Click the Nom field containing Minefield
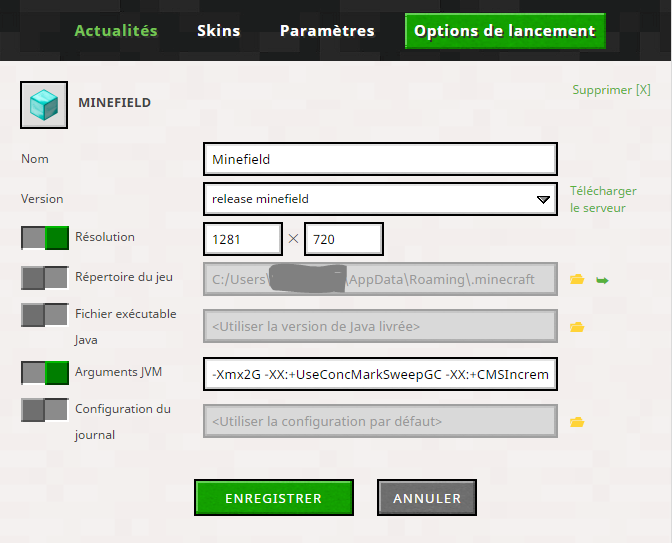This screenshot has height=543, width=672. coord(380,159)
